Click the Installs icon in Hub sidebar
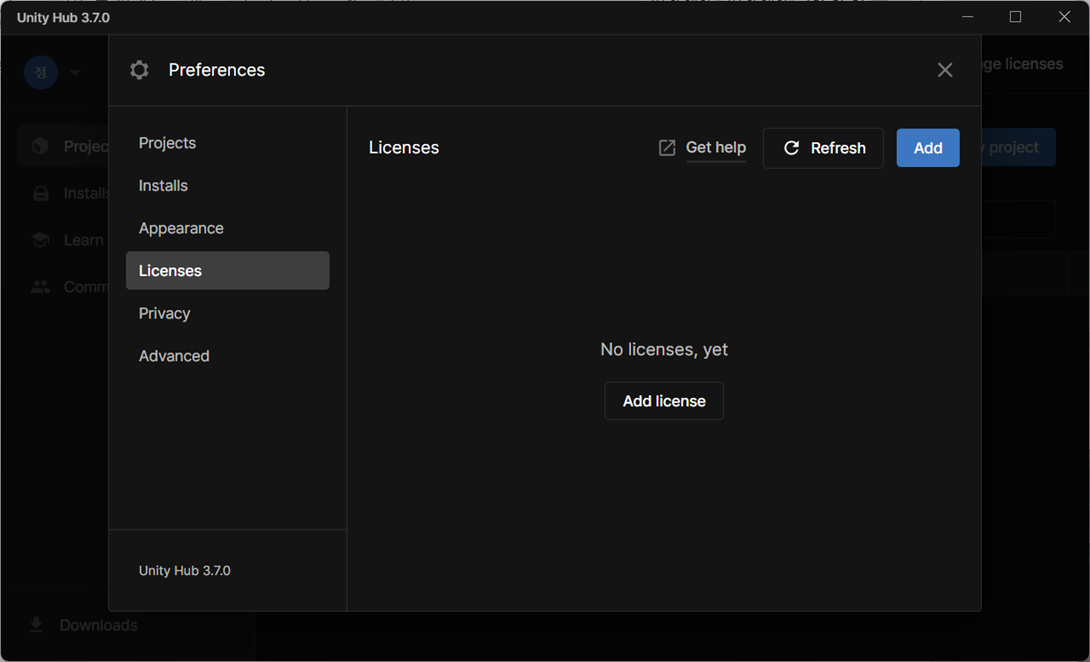The height and width of the screenshot is (662, 1090). [x=40, y=193]
